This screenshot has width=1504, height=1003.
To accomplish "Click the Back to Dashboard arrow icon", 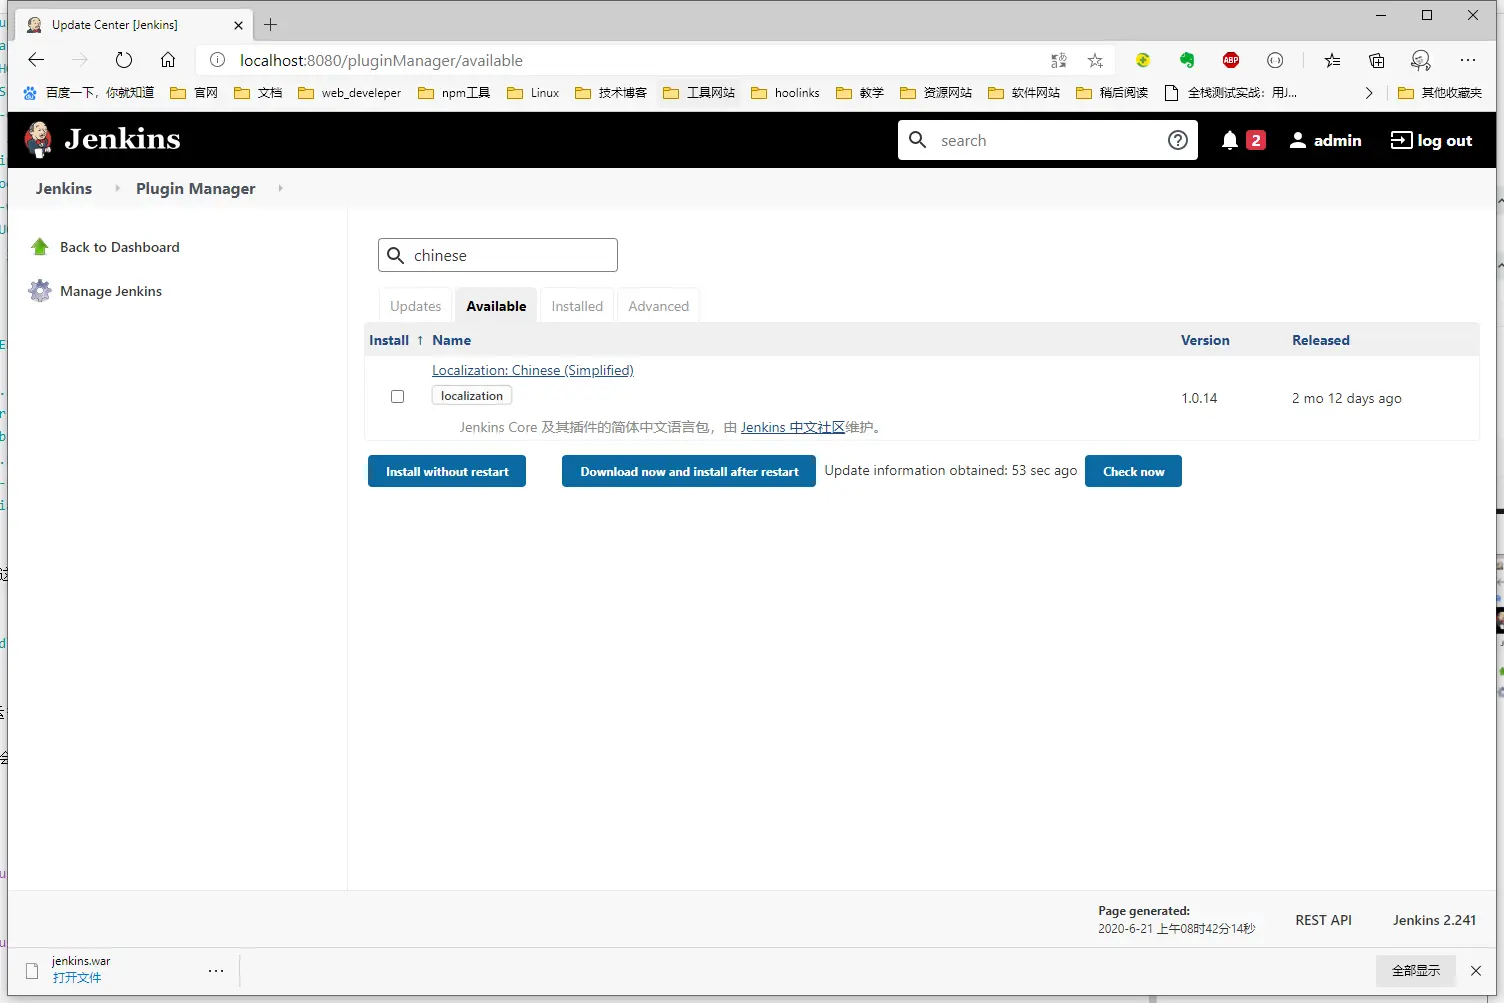I will tap(40, 247).
